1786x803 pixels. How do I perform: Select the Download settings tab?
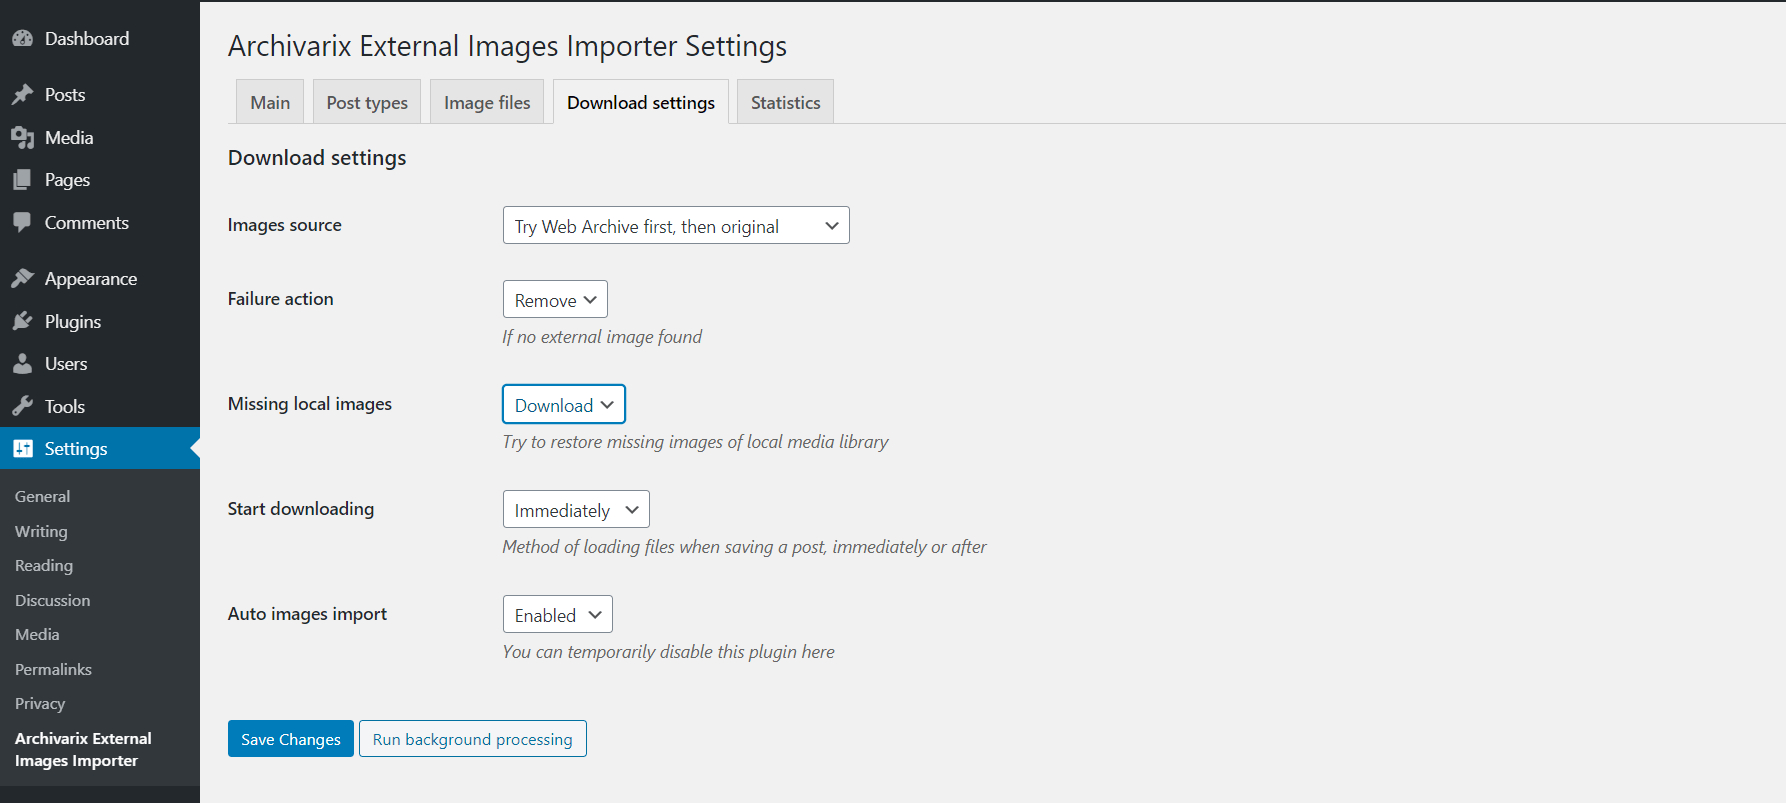[641, 102]
